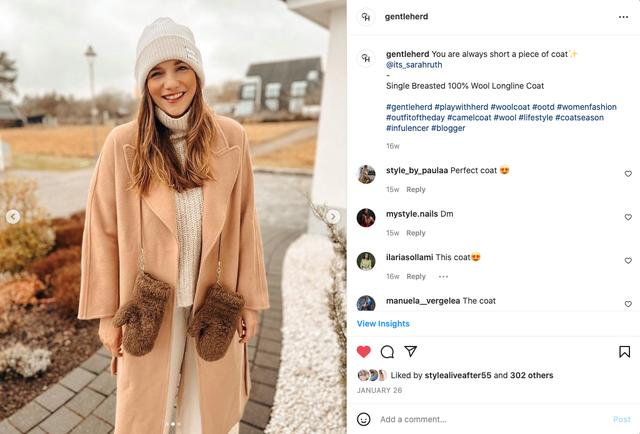Go to next photo in carousel
640x434 pixels.
[x=333, y=216]
